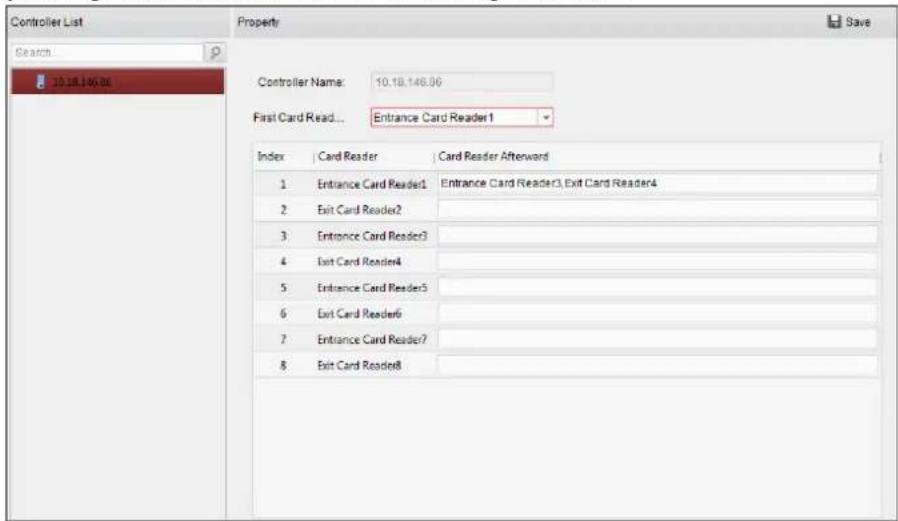Click the Card Reader column header
898x521 pixels.
pos(348,156)
